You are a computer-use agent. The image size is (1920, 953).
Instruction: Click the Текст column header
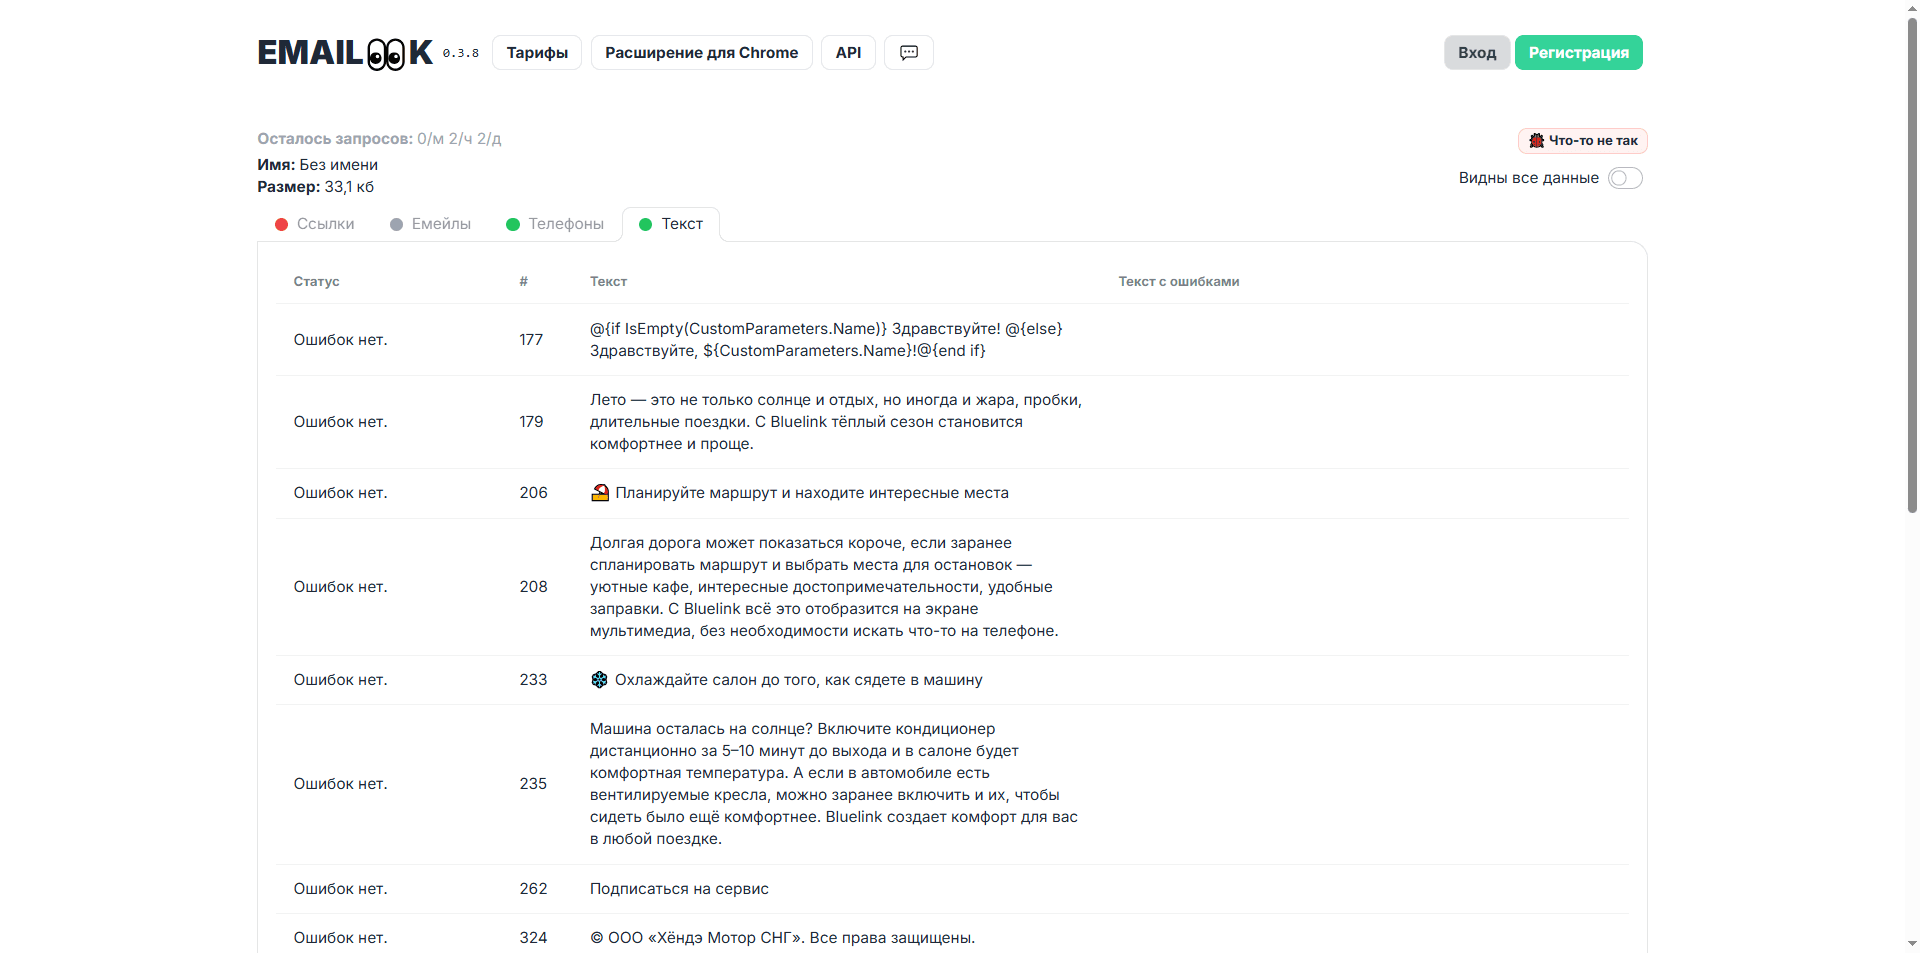tap(609, 282)
